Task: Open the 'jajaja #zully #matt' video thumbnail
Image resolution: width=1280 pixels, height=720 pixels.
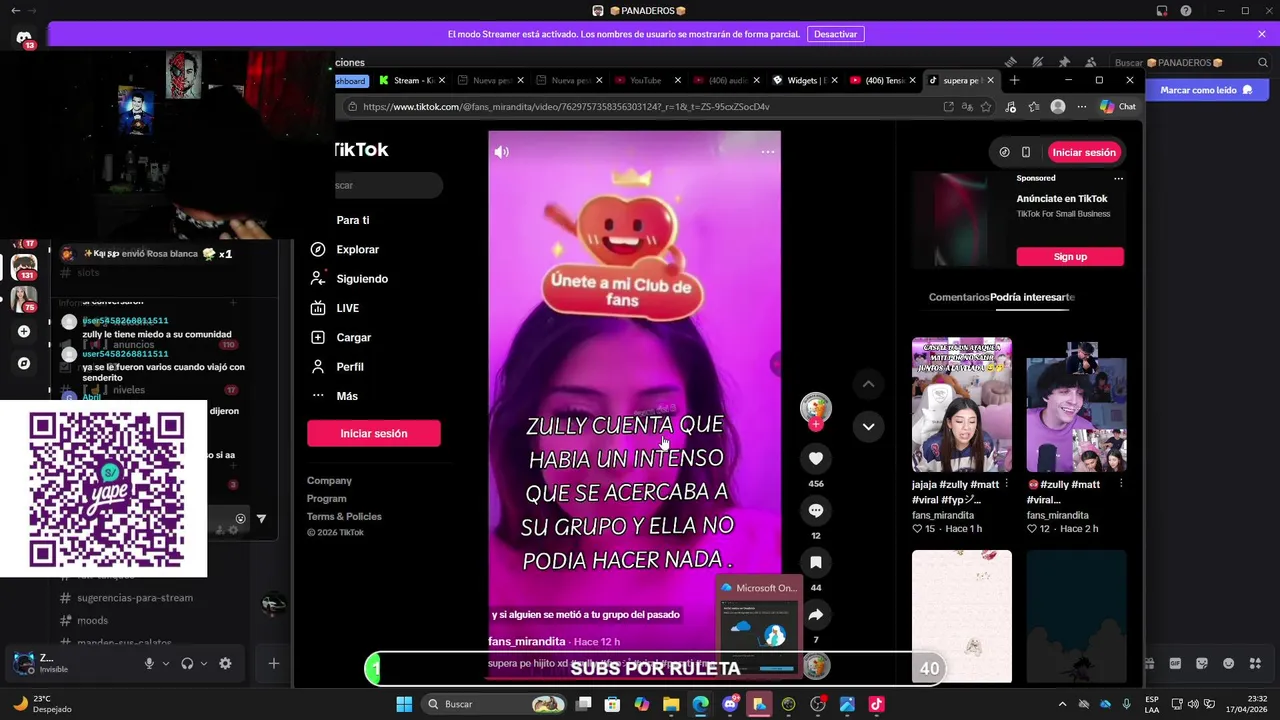Action: coord(962,405)
